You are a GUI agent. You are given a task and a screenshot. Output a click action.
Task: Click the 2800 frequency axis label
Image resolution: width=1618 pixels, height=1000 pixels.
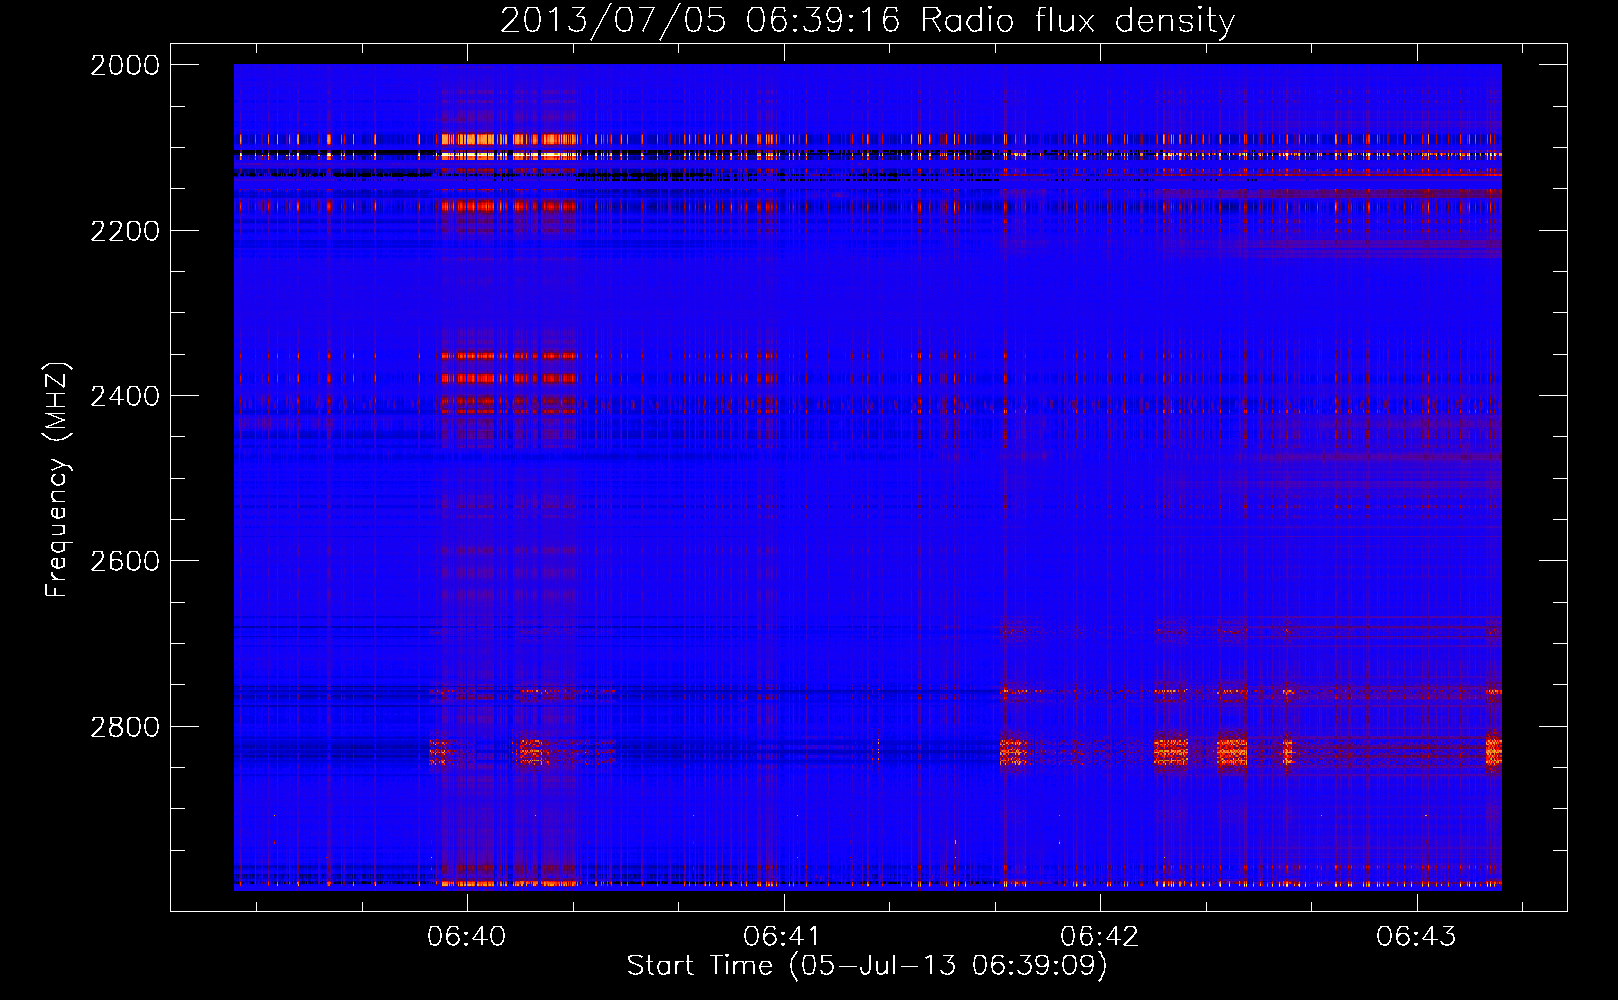pos(125,727)
